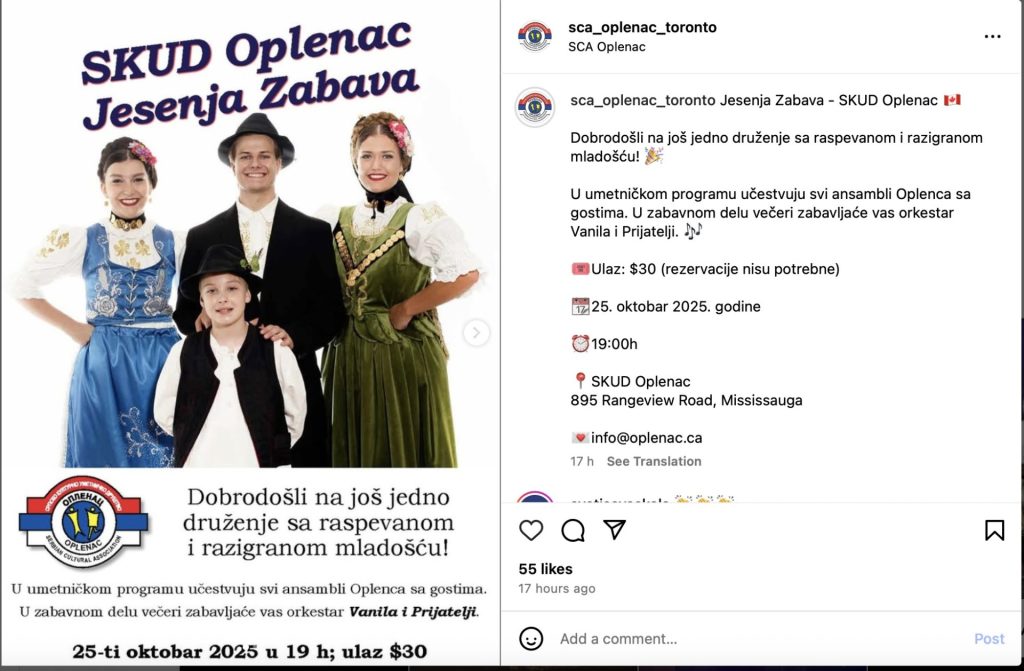
Task: Click the commenter avatar below caption
Action: (535, 497)
